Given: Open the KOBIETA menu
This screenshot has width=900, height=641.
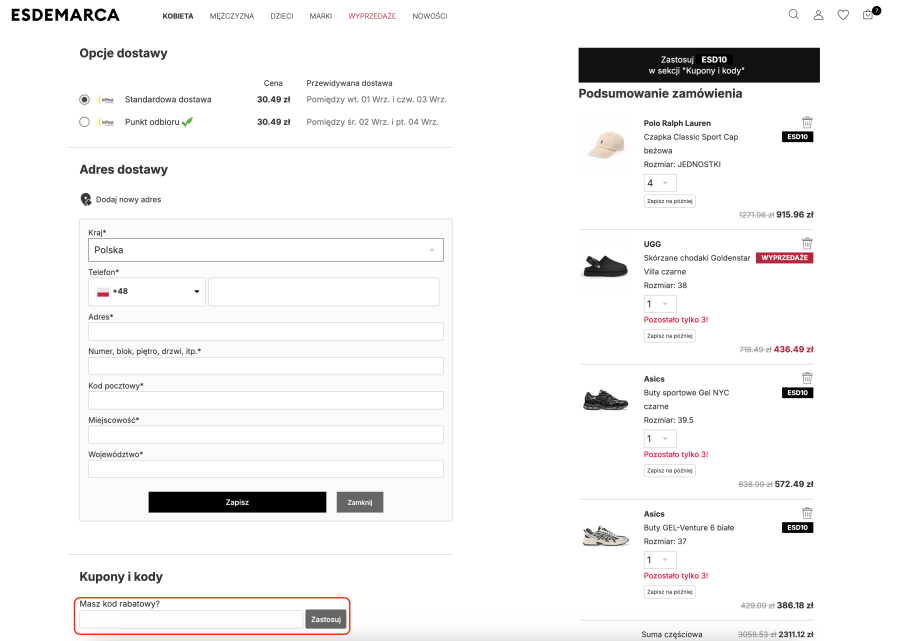Looking at the screenshot, I should click(178, 16).
